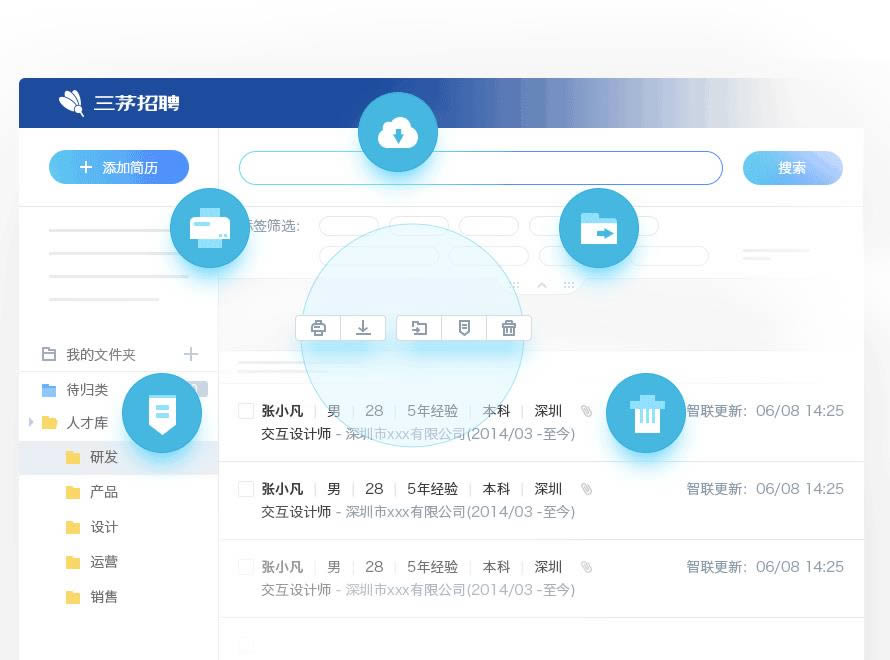Click the trash delete icon in the small toolbar

509,328
